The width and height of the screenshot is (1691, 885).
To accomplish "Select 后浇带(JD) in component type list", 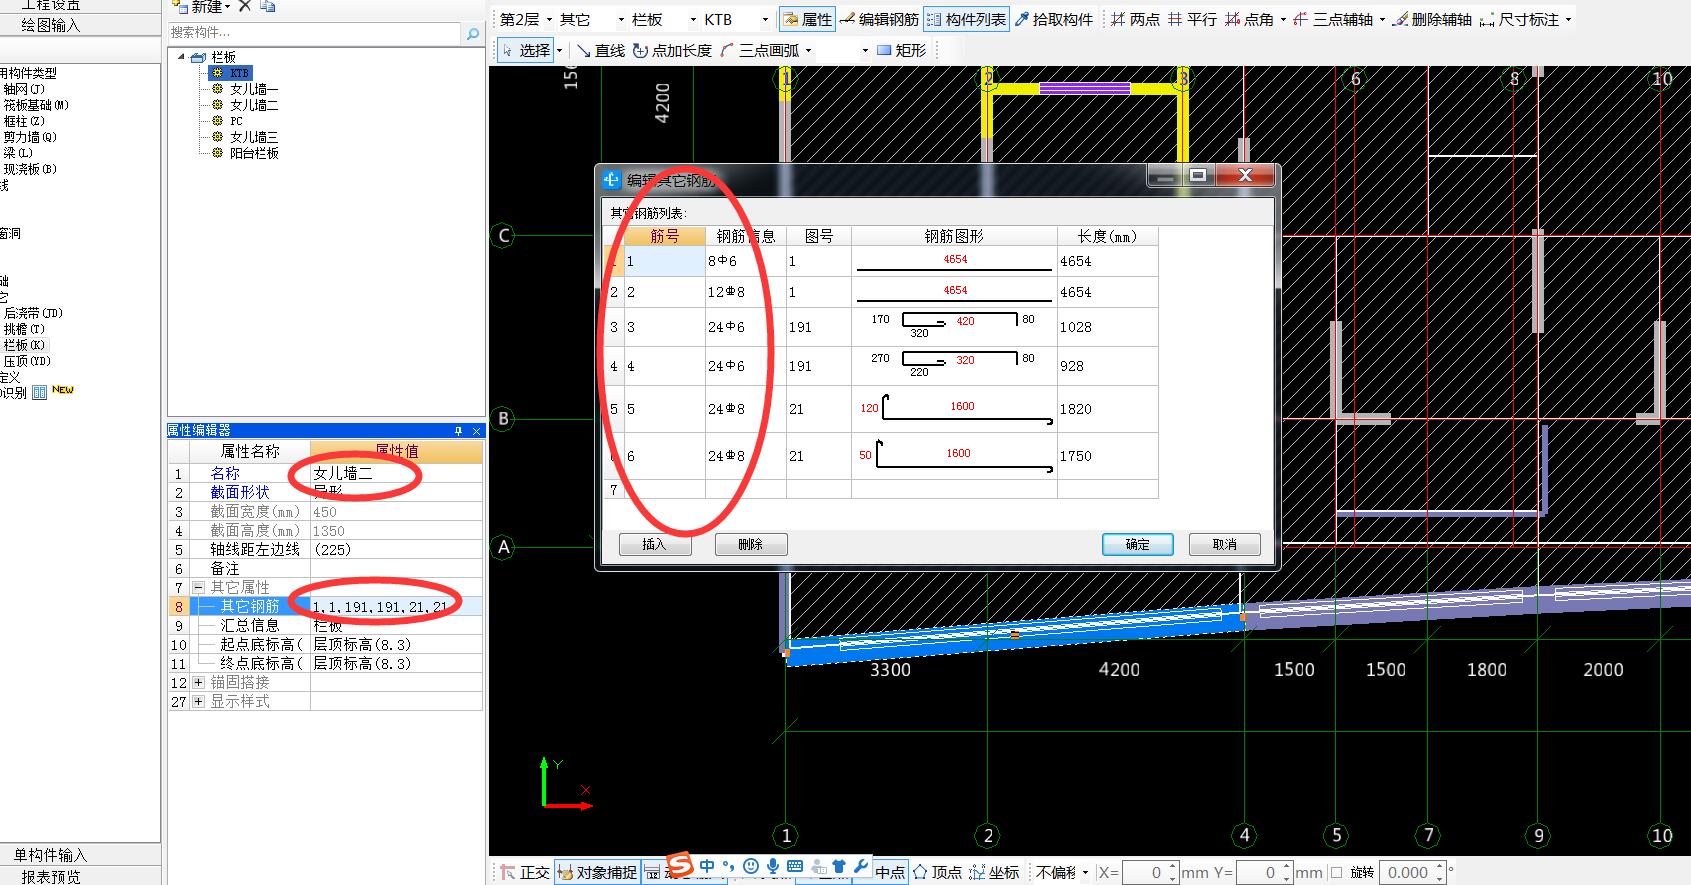I will [x=32, y=313].
